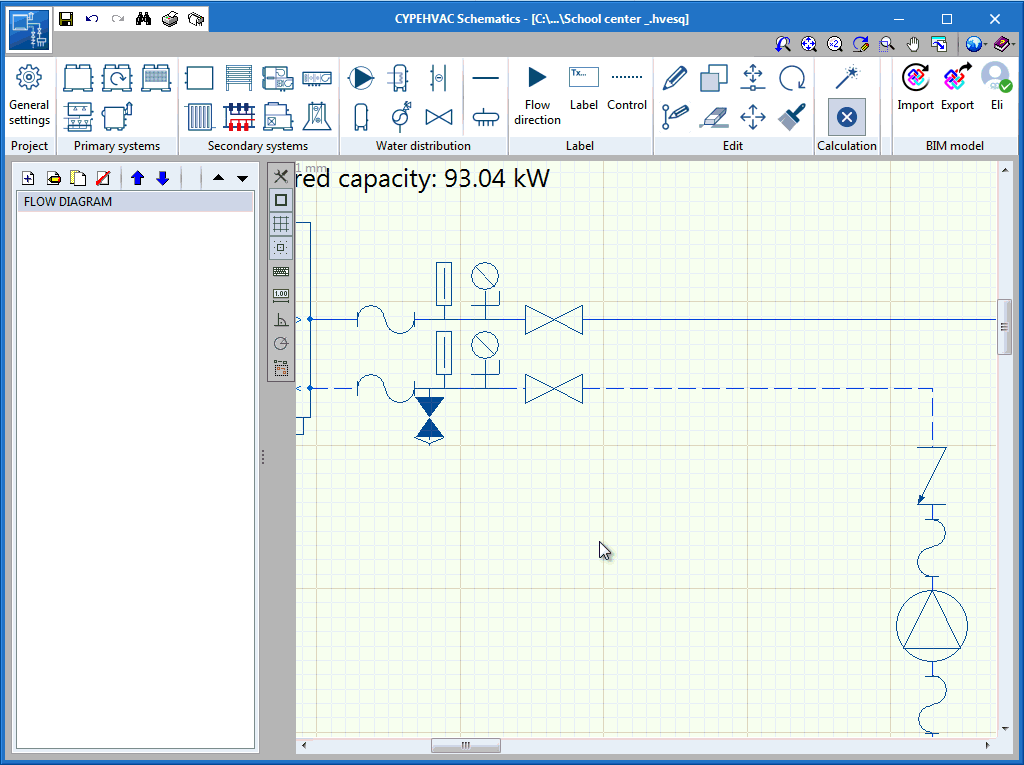Expand the diagram list with the down triangle
The height and width of the screenshot is (765, 1024).
(242, 178)
